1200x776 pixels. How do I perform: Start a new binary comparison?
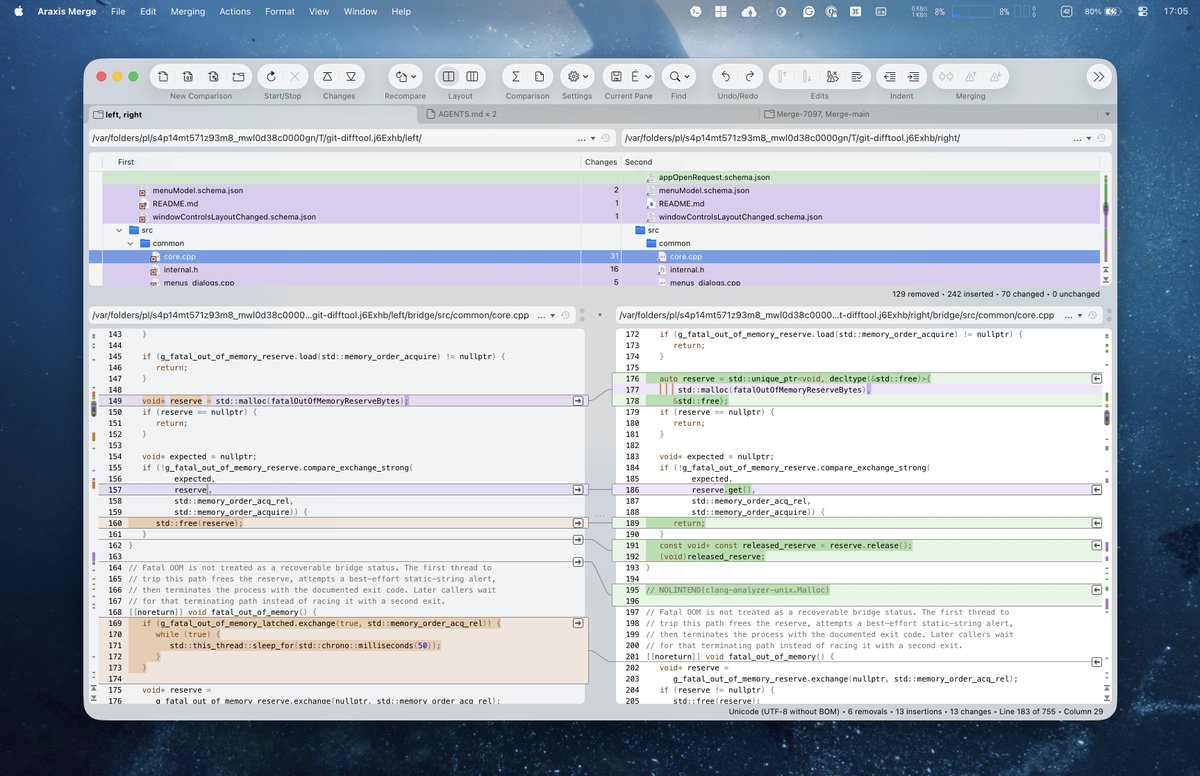(x=188, y=76)
